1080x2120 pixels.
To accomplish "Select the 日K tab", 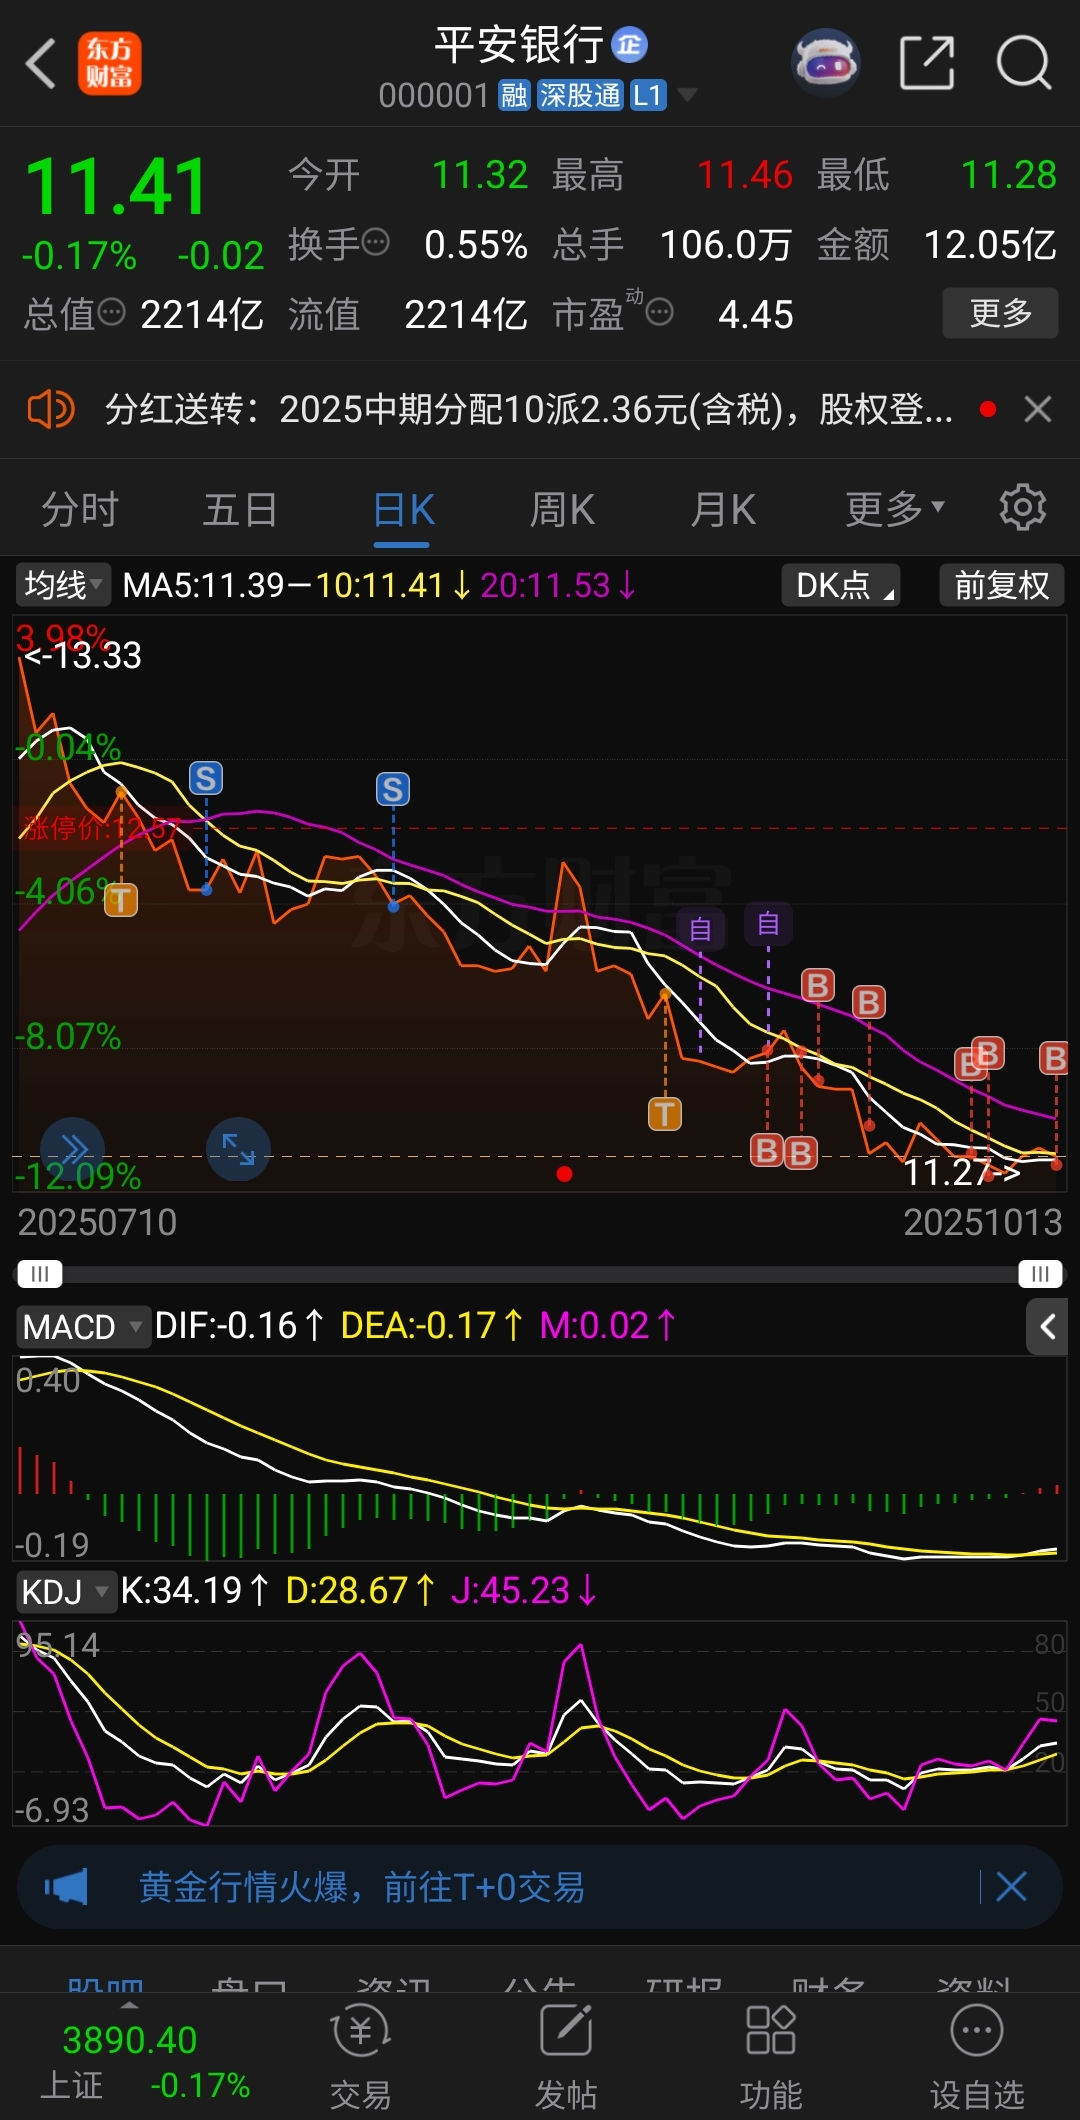I will 403,509.
